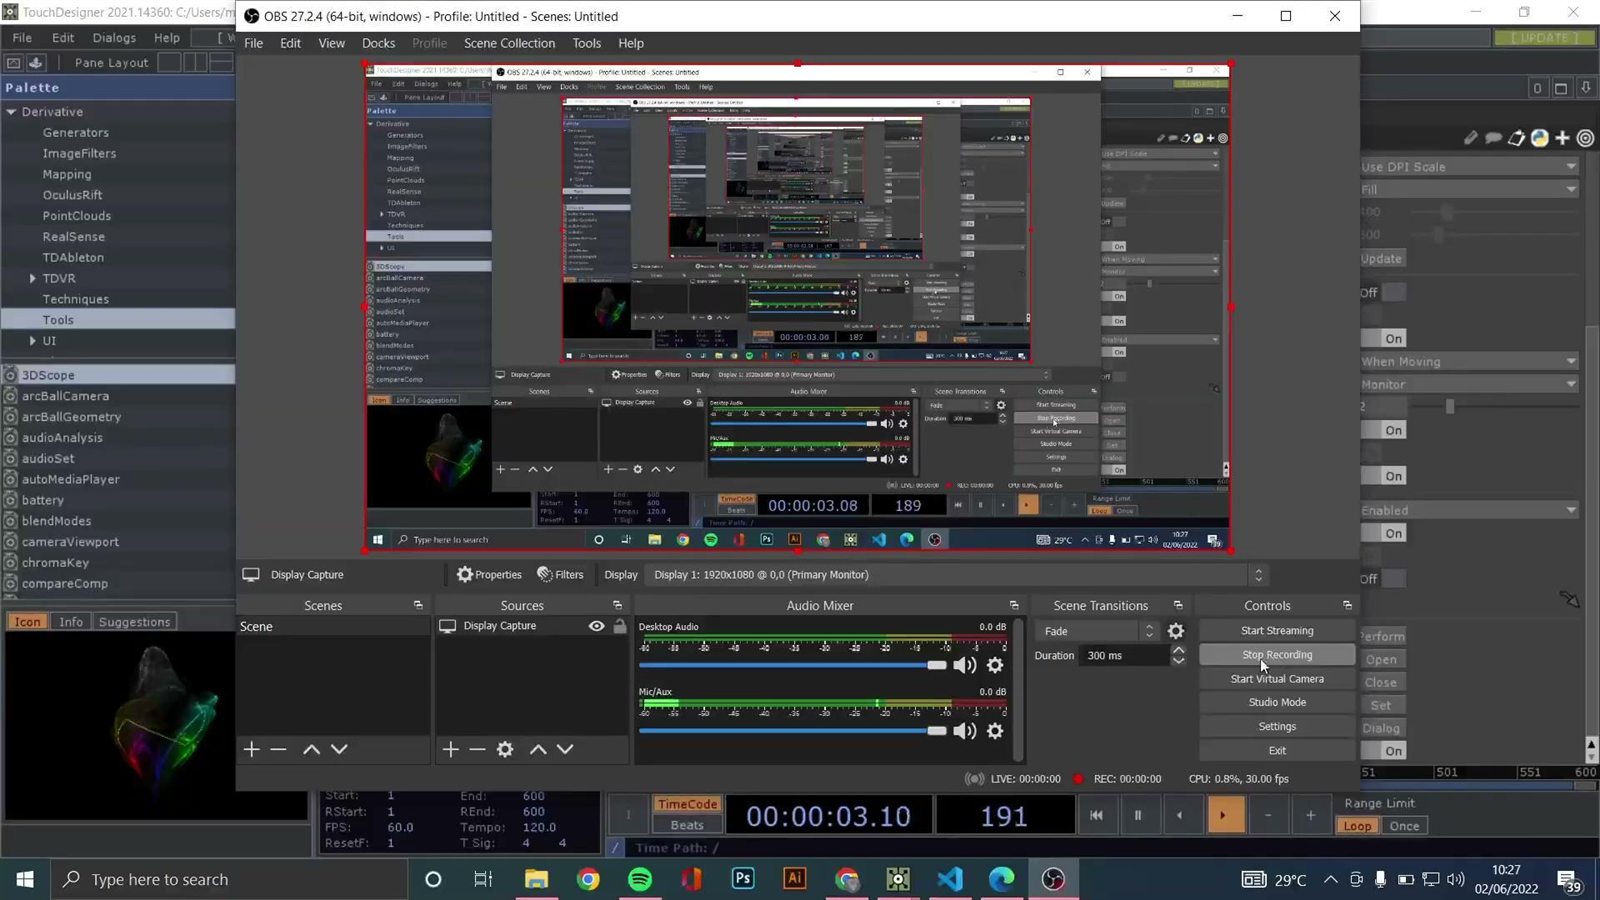
Task: Click the Start Streaming button
Action: pyautogui.click(x=1277, y=631)
